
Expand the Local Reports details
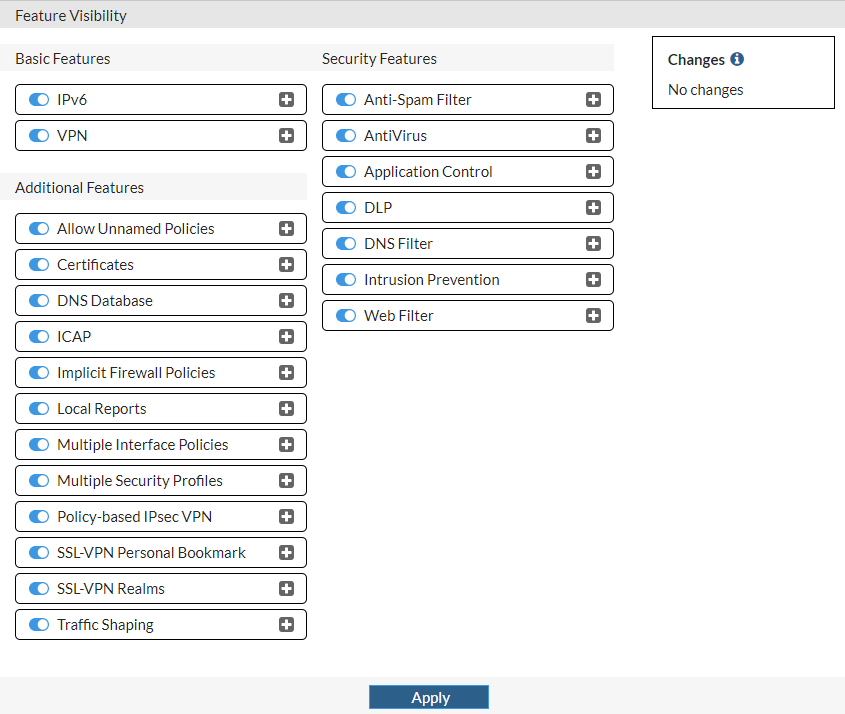click(286, 409)
